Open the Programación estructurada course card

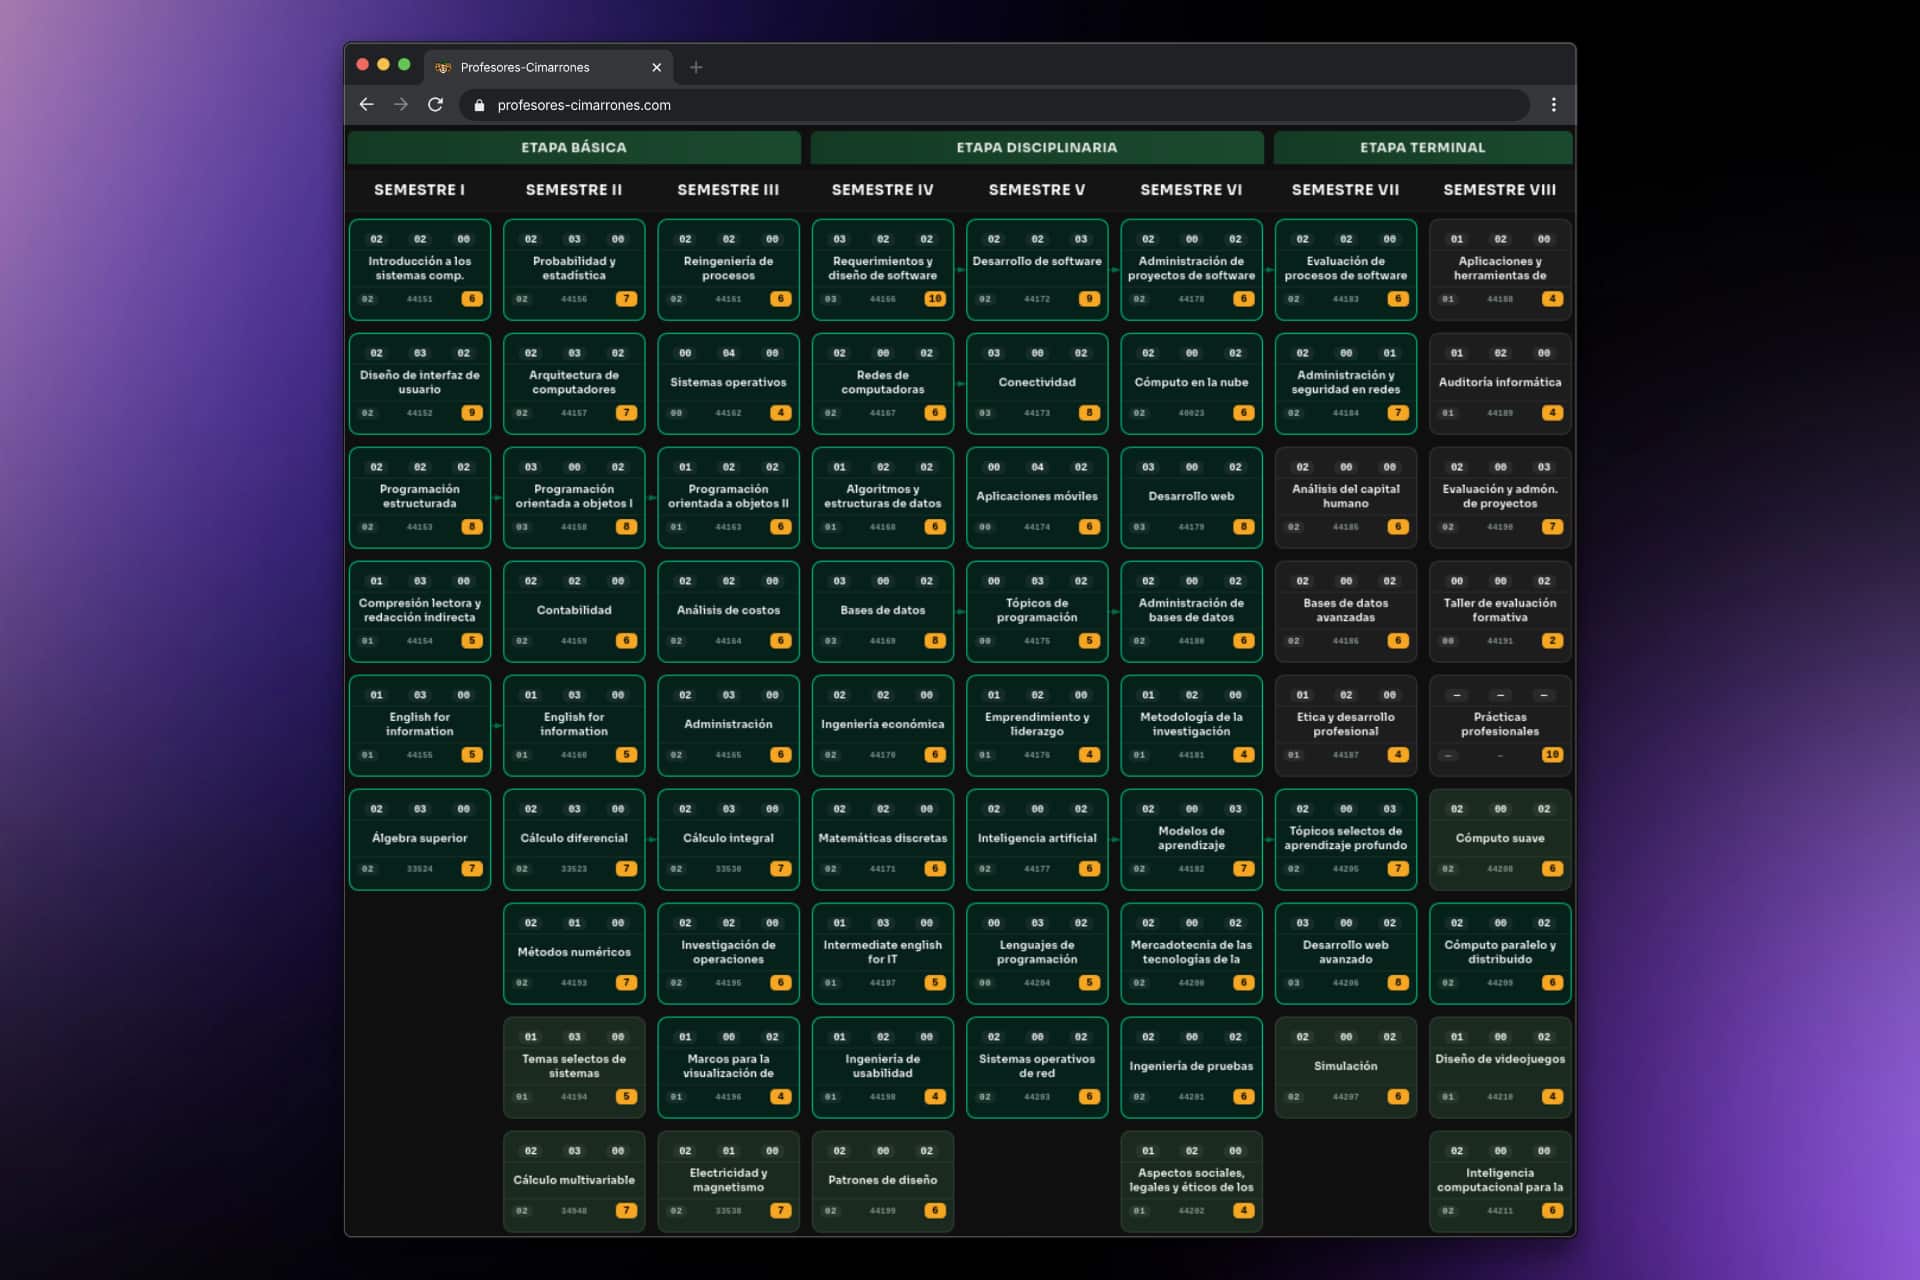420,497
